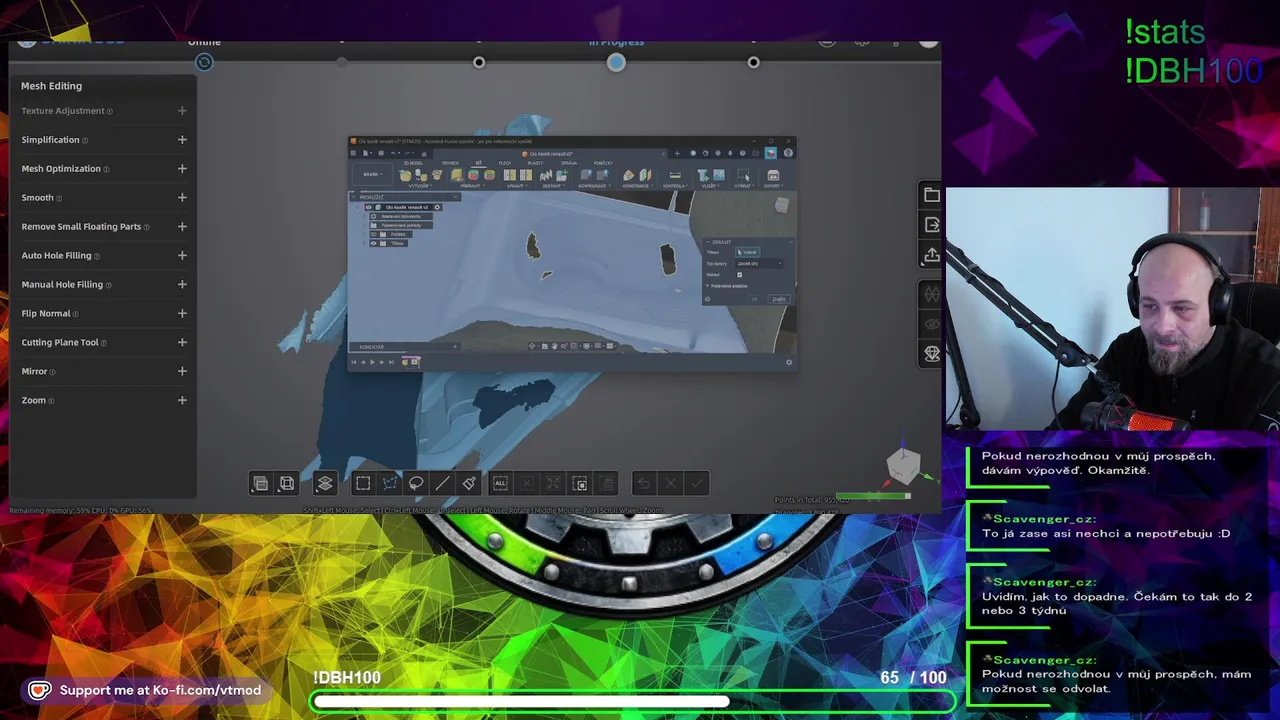1280x720 pixels.
Task: Click the KONTROLA measure icon in Fusion ribbon
Action: point(675,175)
